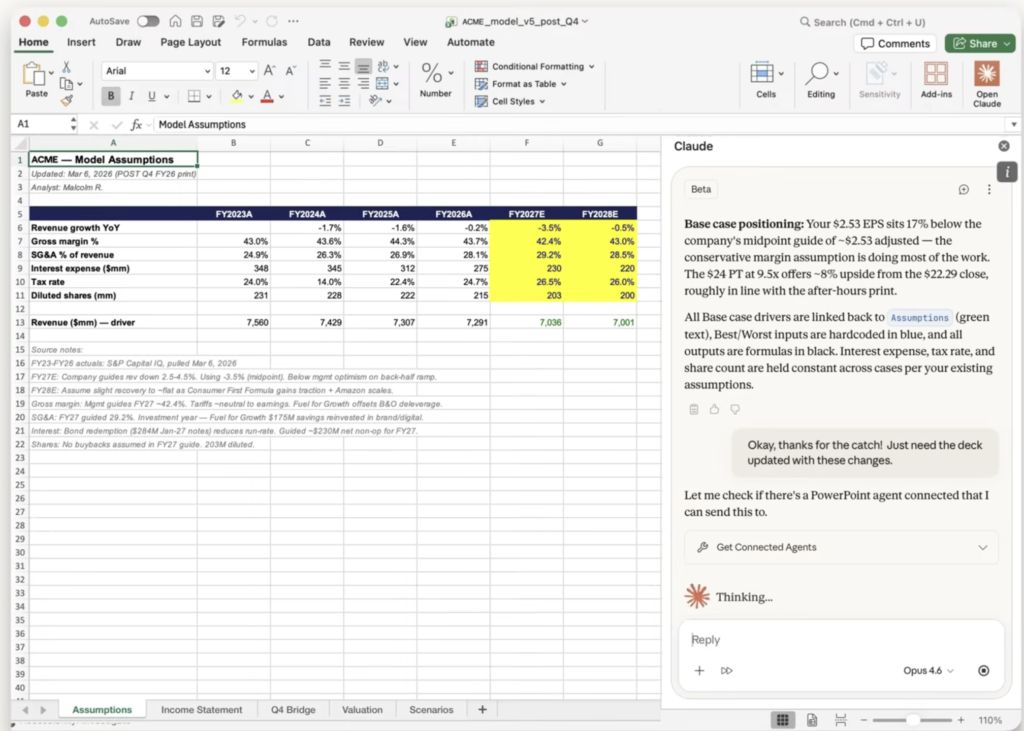Toggle Bottom Align vertical alignment
The height and width of the screenshot is (731, 1024).
click(x=363, y=66)
